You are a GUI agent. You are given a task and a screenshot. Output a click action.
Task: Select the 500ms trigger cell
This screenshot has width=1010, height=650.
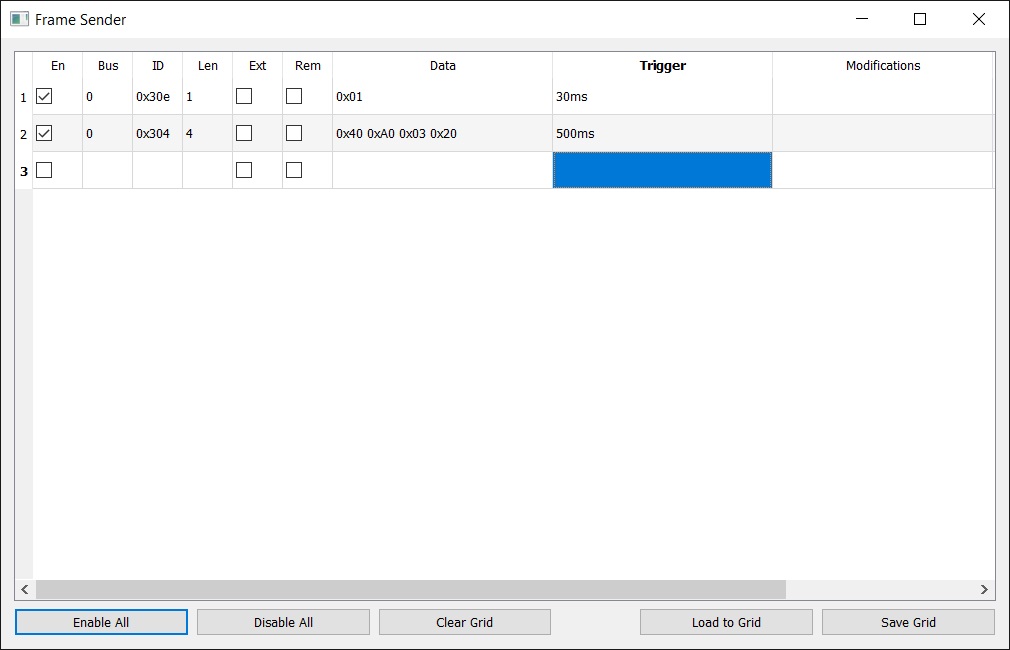(662, 133)
